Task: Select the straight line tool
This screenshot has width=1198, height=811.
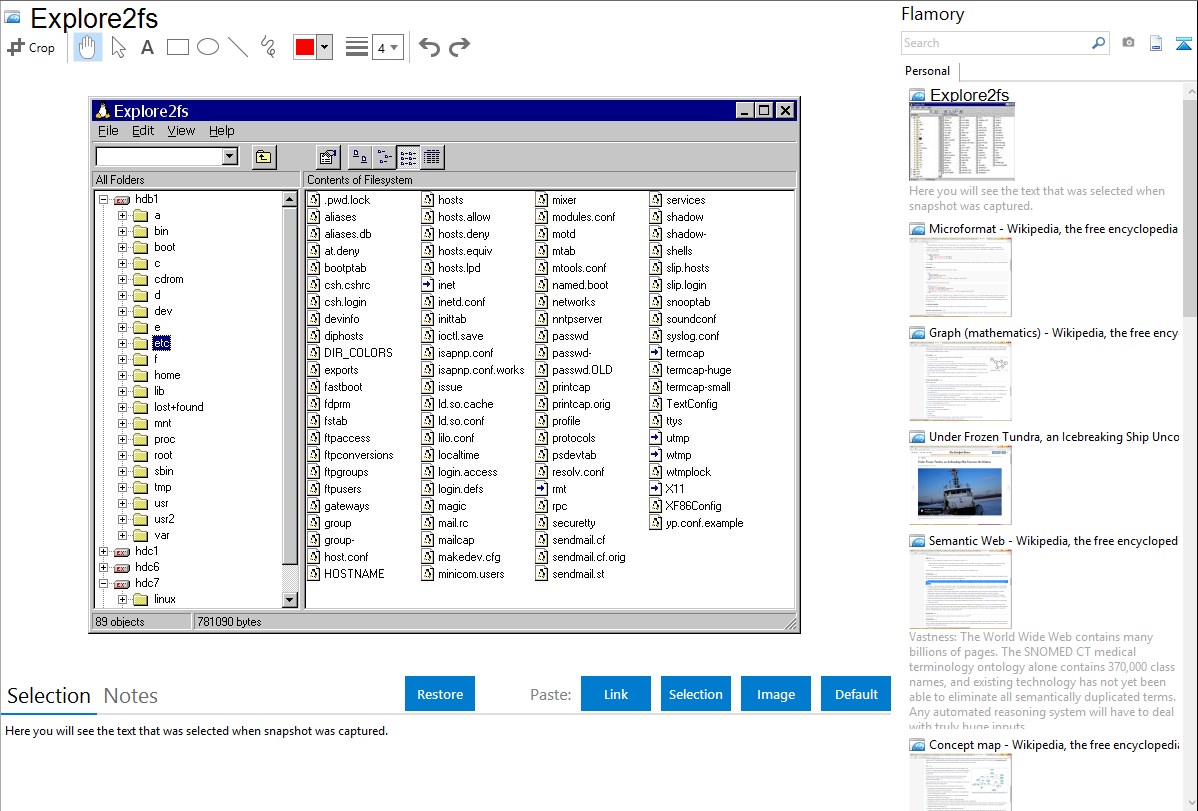Action: 238,47
